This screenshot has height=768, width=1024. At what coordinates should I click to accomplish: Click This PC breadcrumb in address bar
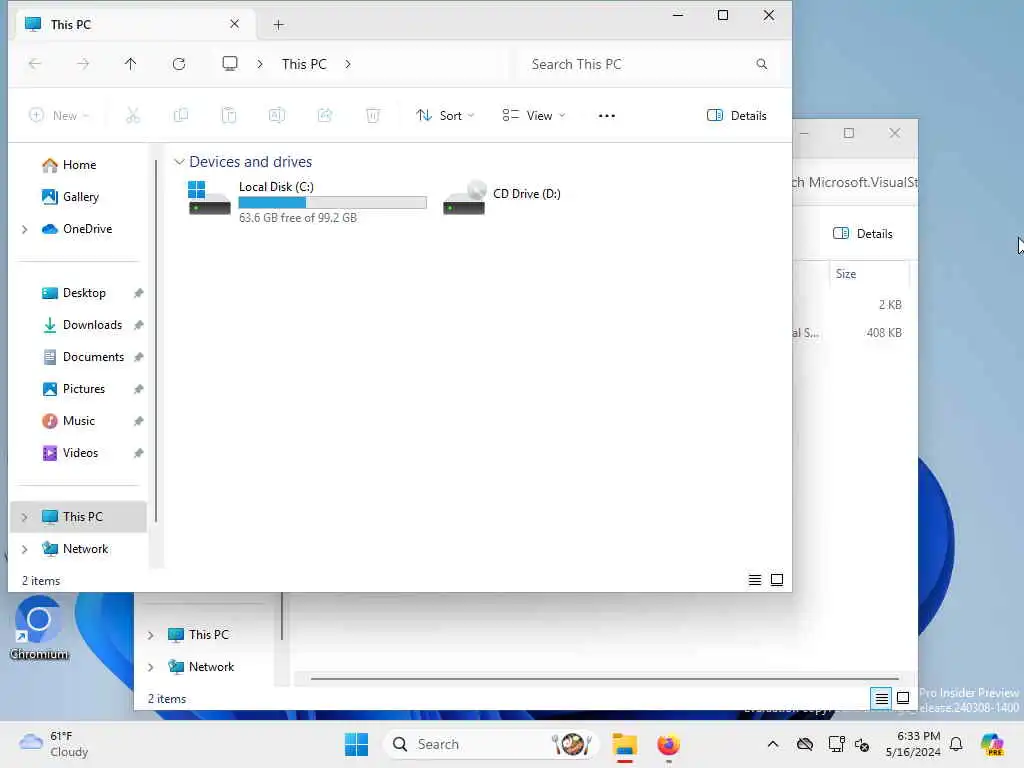tap(304, 64)
